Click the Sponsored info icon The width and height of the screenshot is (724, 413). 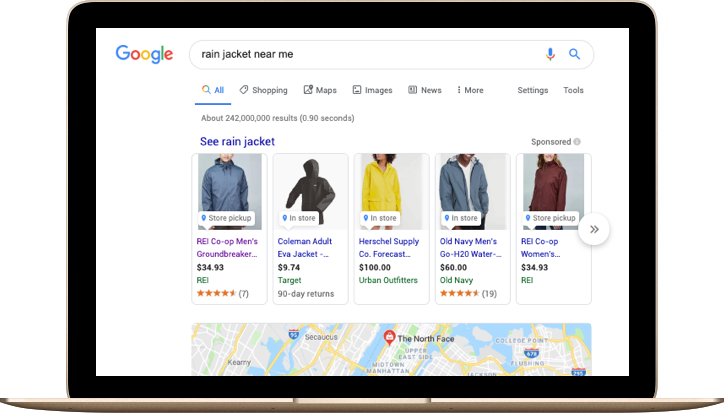click(x=577, y=142)
